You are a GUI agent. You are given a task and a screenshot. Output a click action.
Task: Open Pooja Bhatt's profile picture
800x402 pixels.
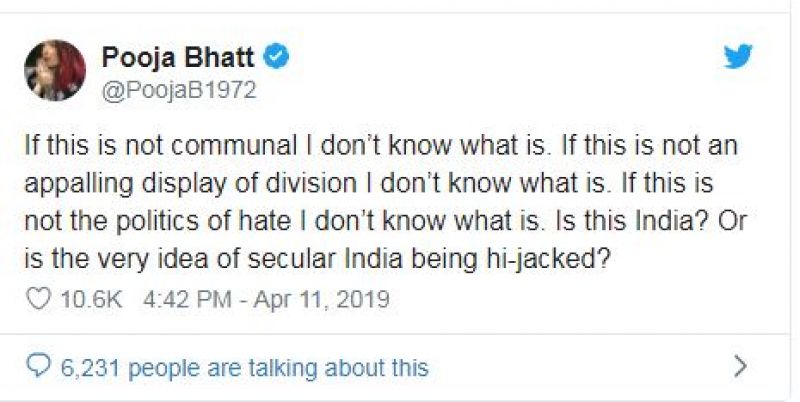point(55,70)
